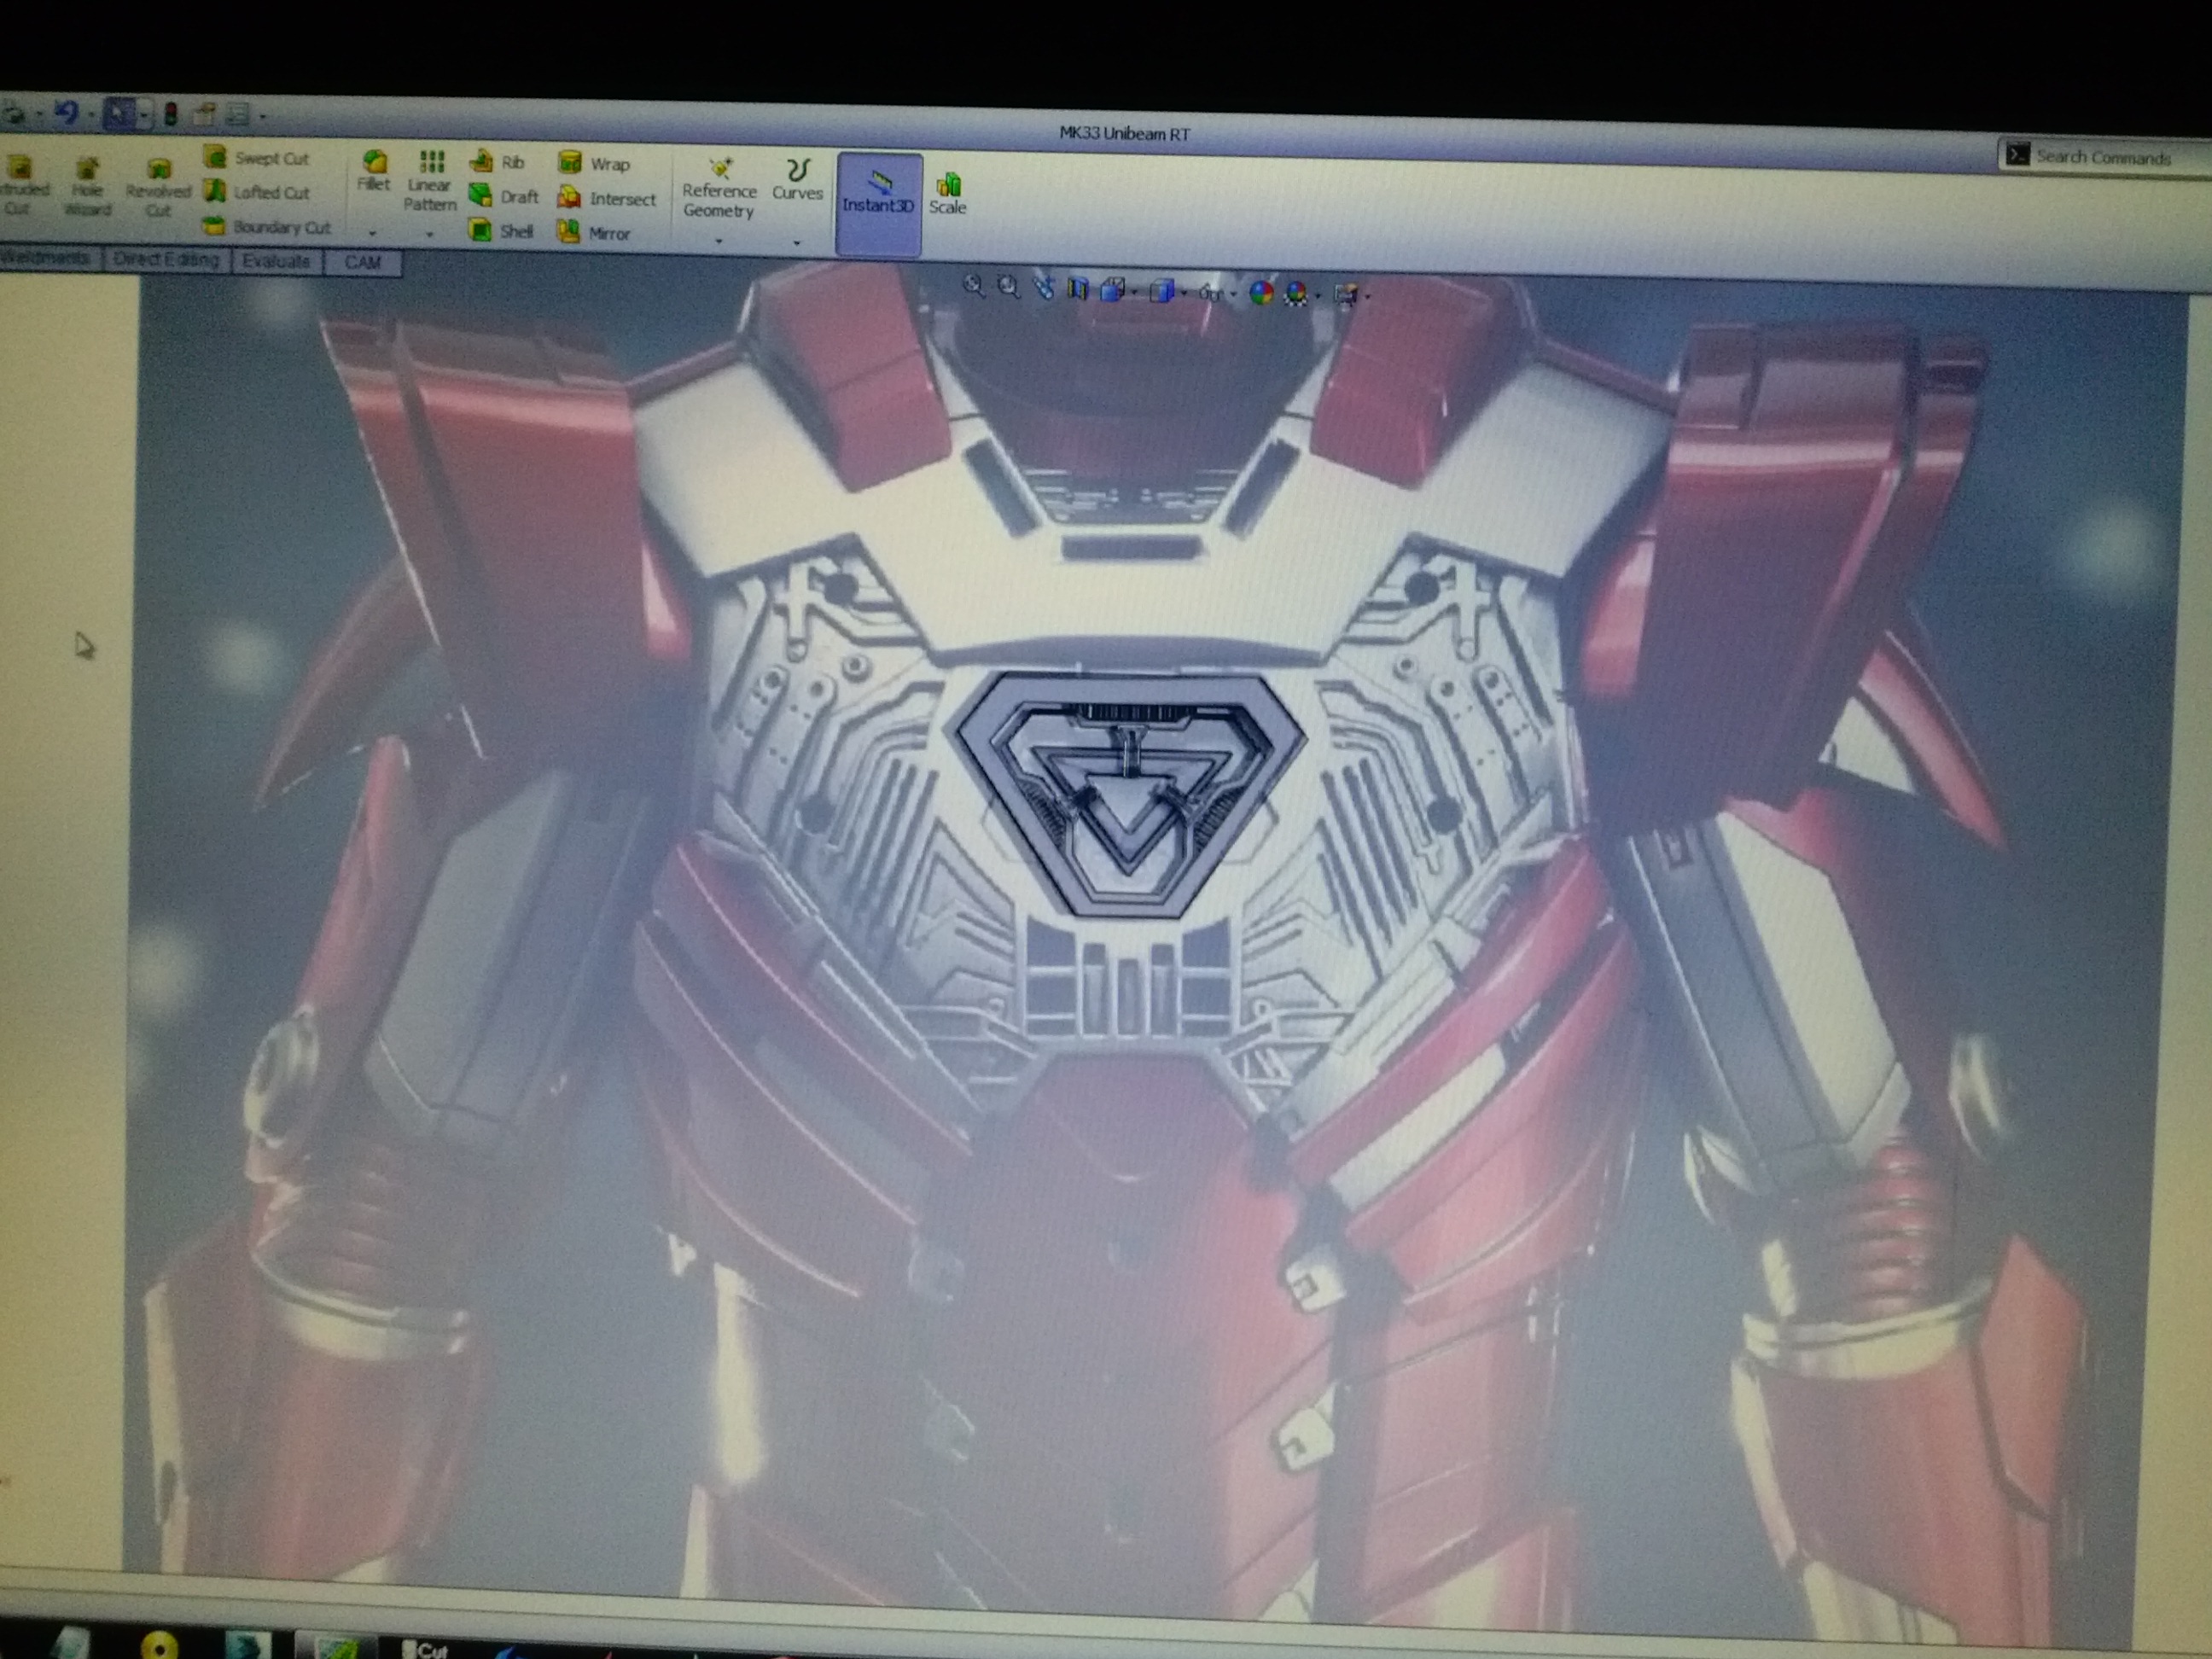2212x1659 pixels.
Task: Open the active SolidWorks taskbar button
Action: click(x=335, y=1647)
